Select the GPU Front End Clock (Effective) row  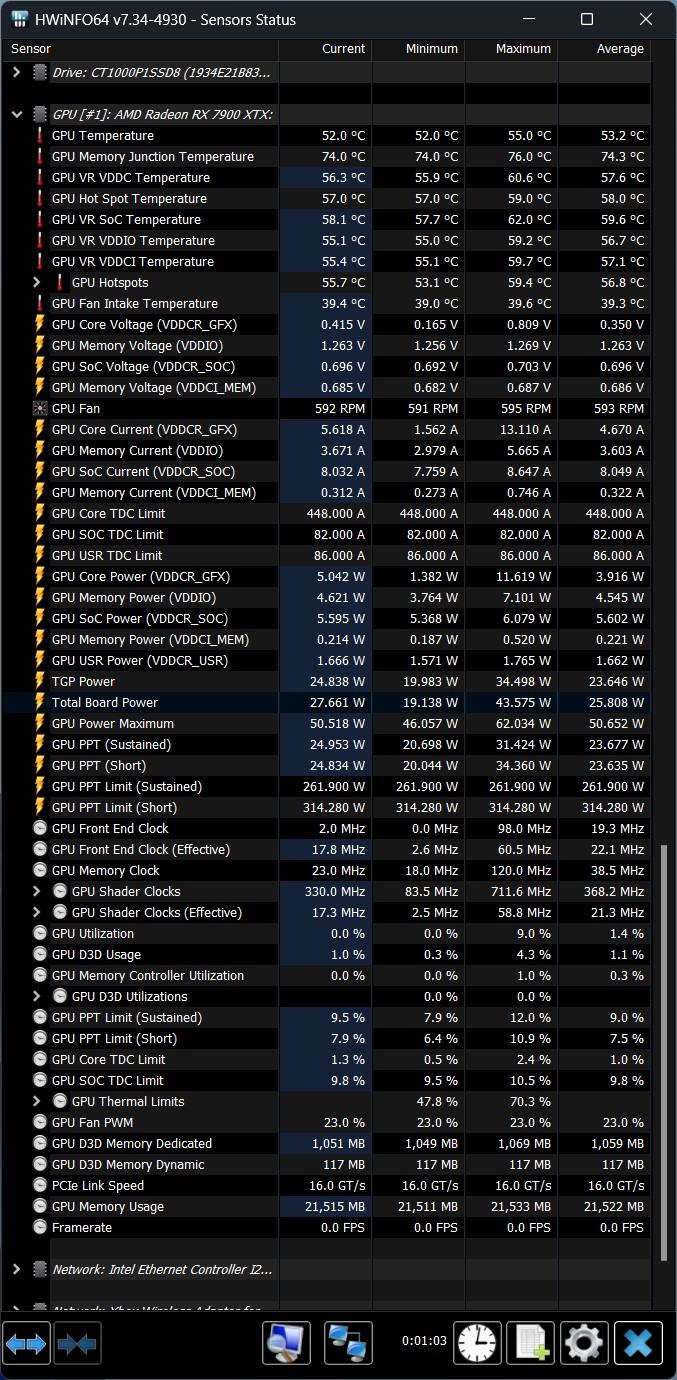click(326, 849)
